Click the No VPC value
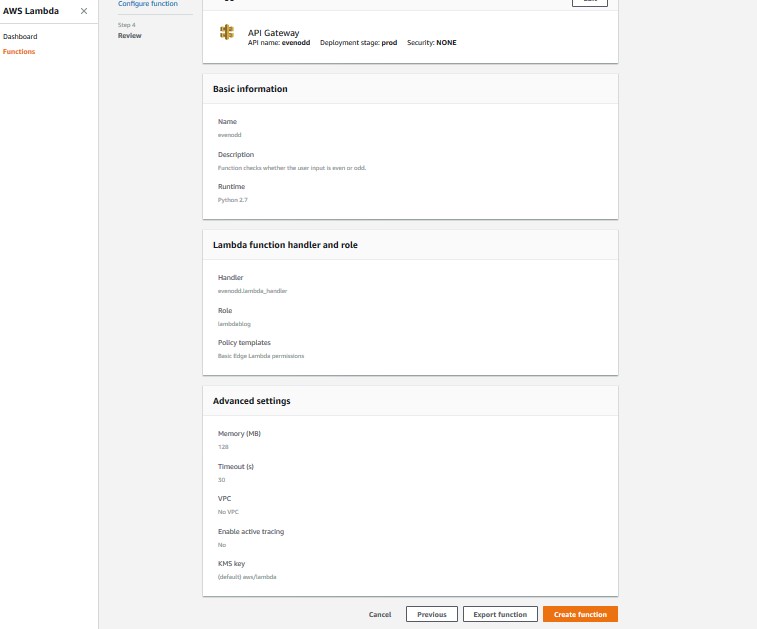Screen dimensions: 757x629 click(x=228, y=512)
